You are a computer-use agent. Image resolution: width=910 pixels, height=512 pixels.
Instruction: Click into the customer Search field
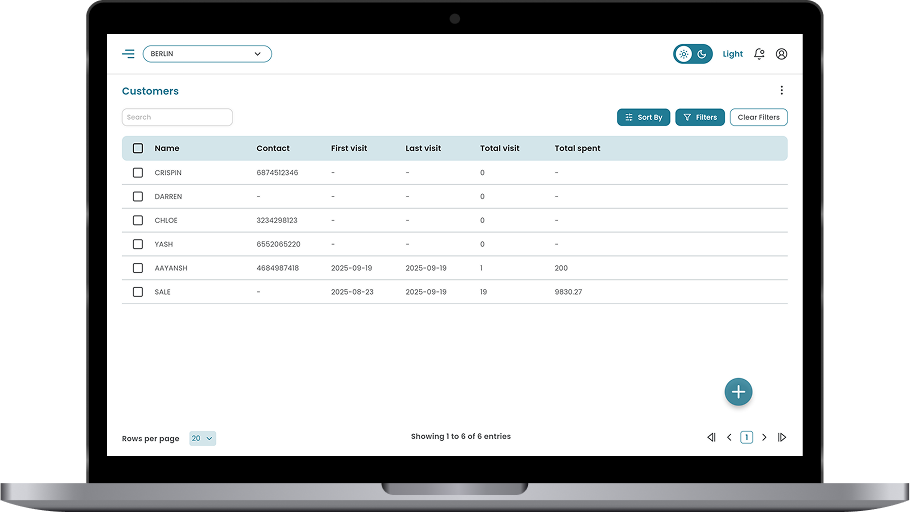(x=177, y=117)
